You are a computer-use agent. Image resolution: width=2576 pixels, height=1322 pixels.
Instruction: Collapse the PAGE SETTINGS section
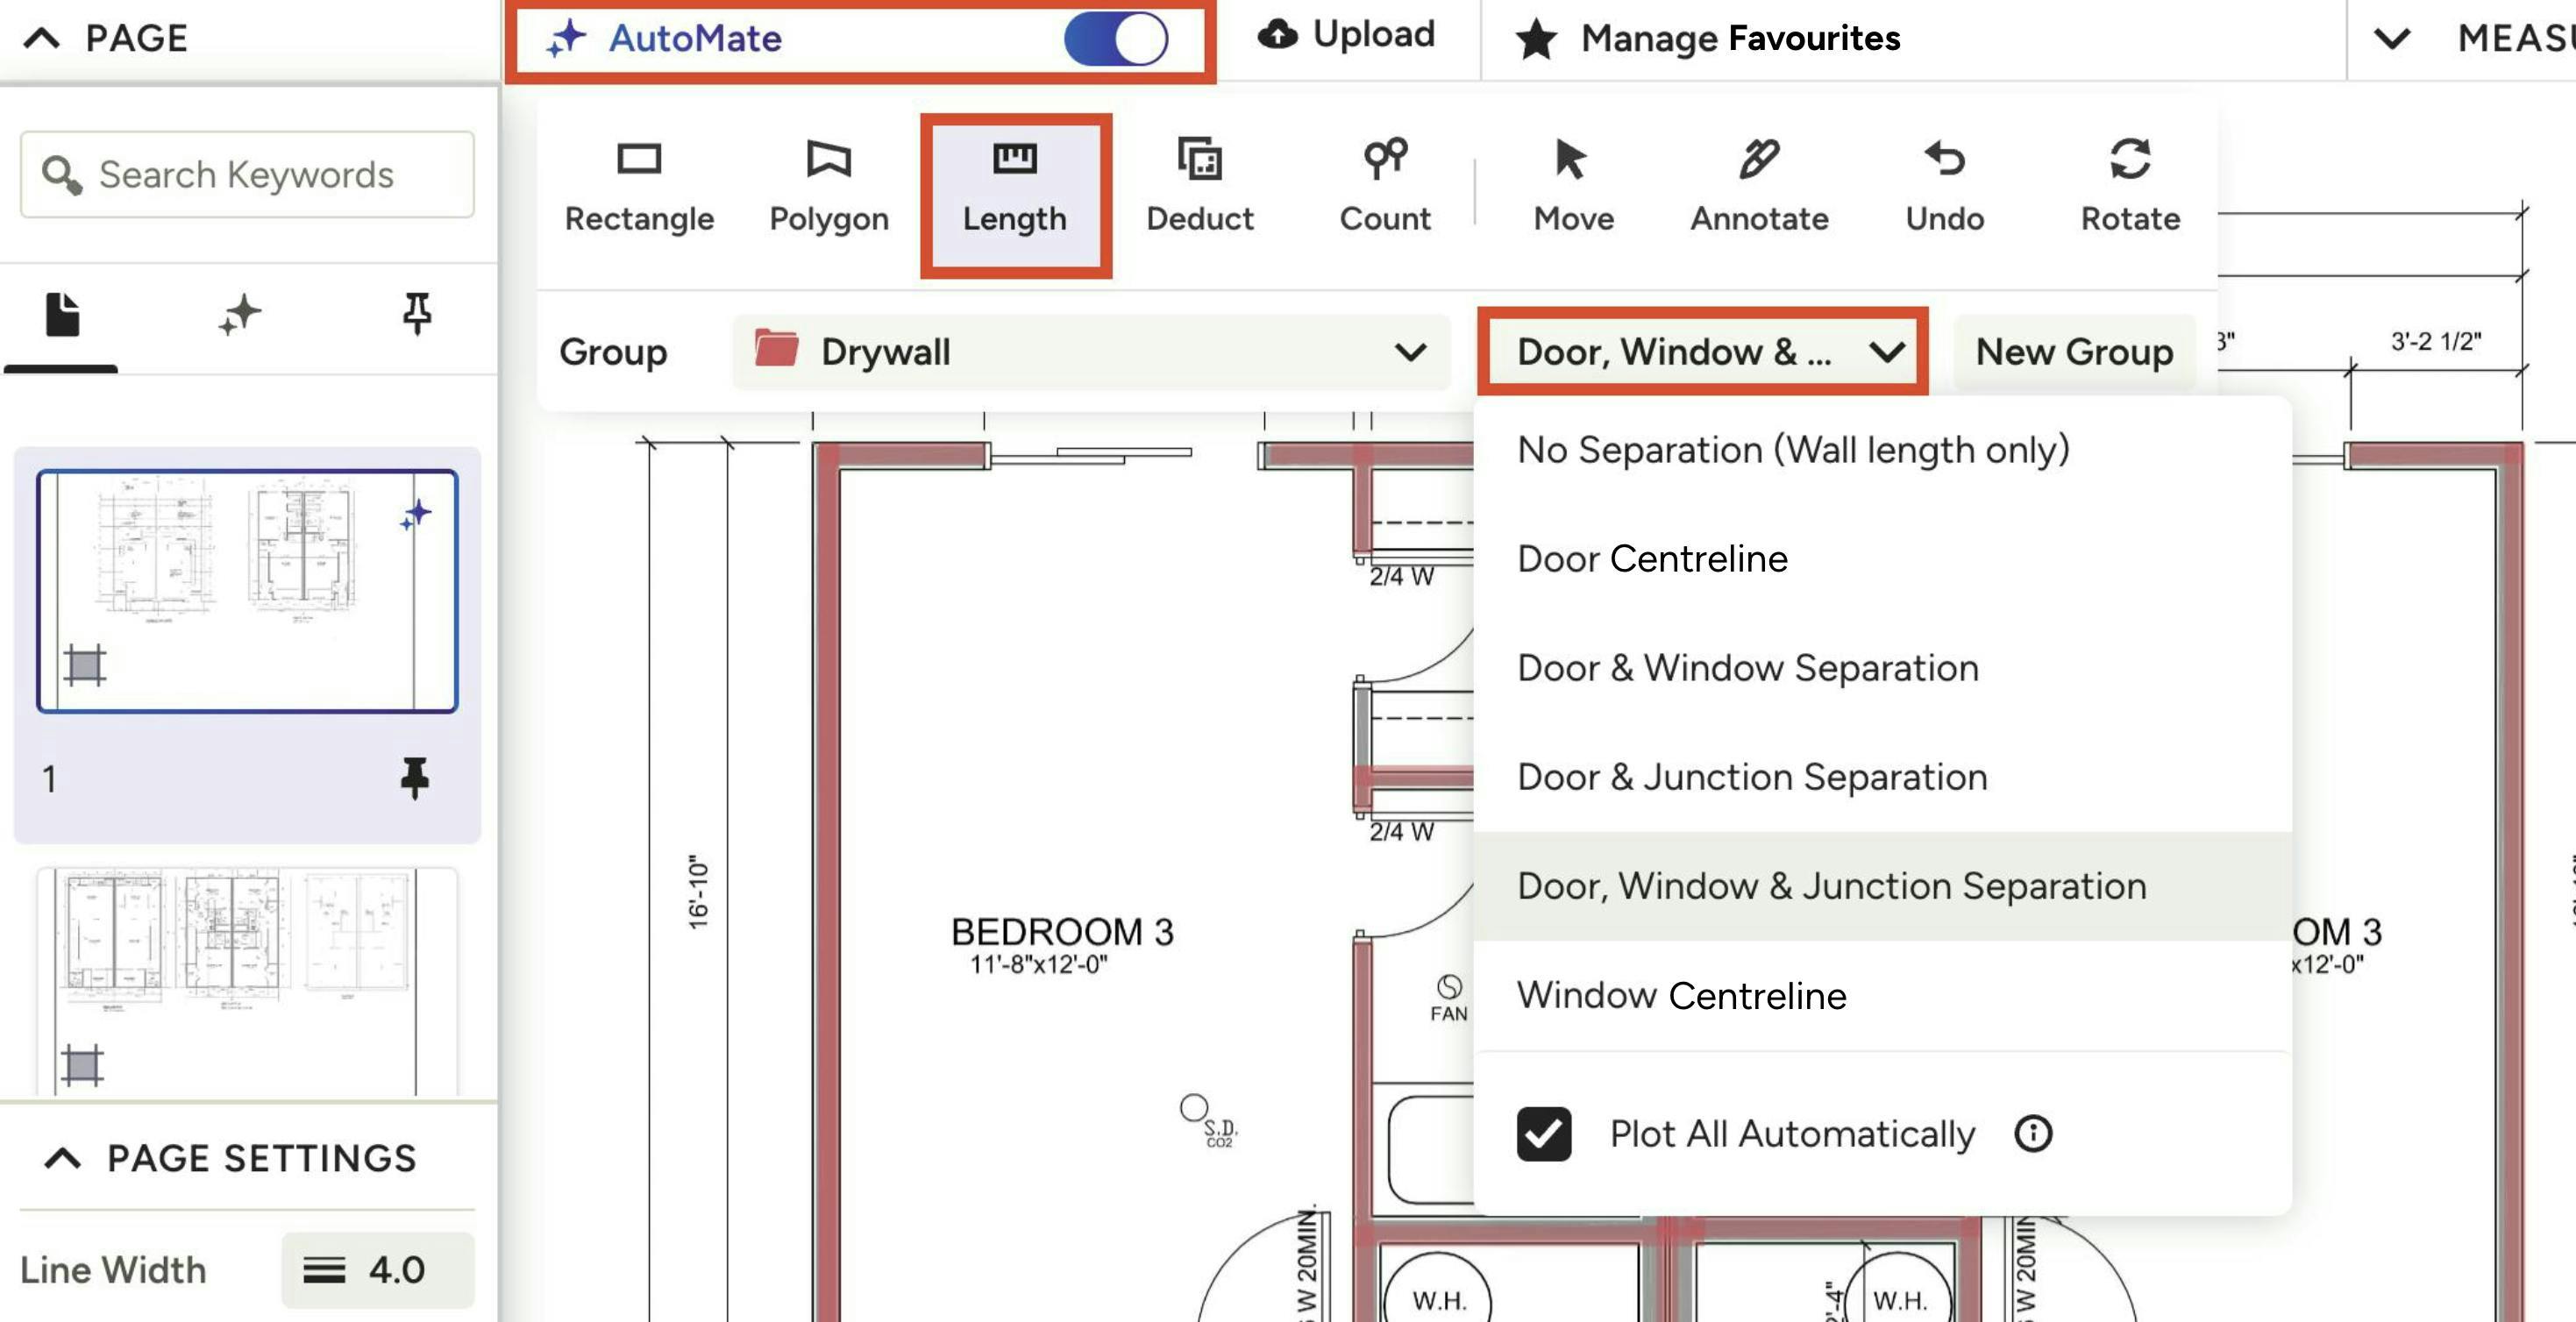(x=62, y=1158)
